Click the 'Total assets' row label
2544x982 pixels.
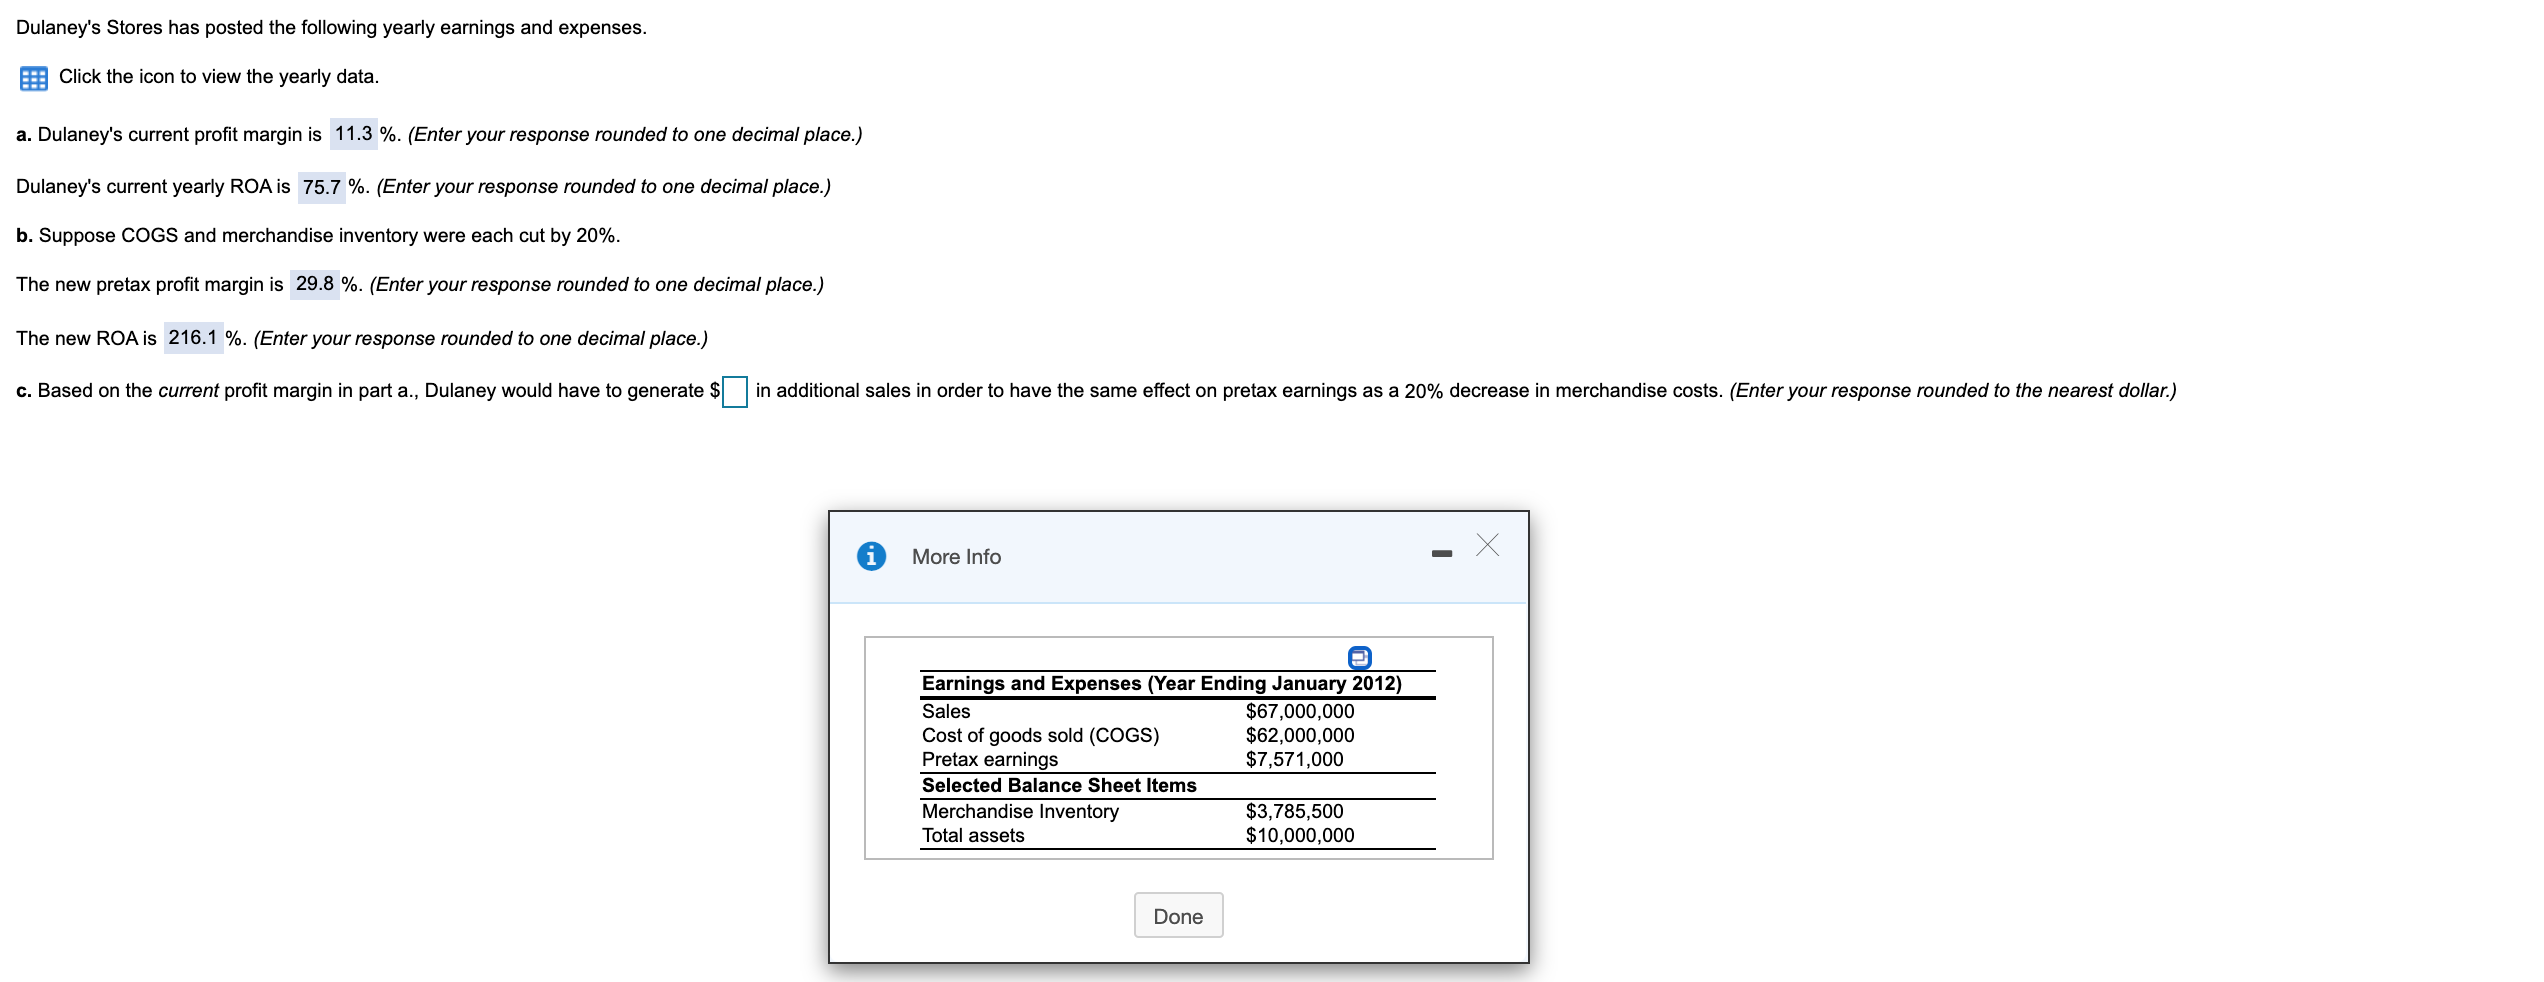coord(973,835)
